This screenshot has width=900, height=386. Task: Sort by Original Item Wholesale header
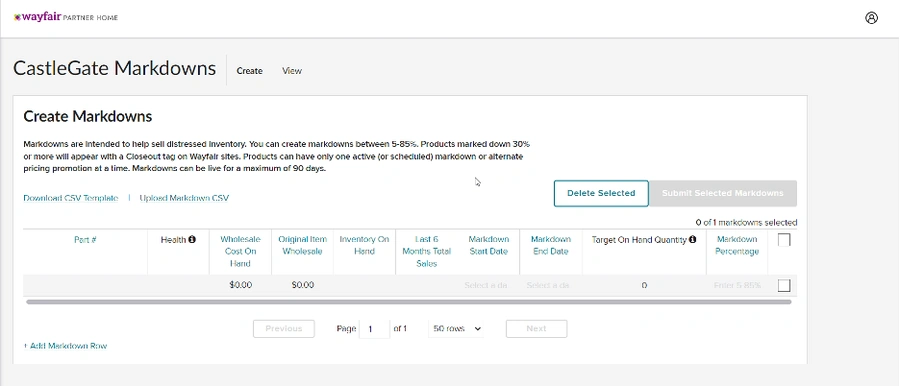(302, 245)
